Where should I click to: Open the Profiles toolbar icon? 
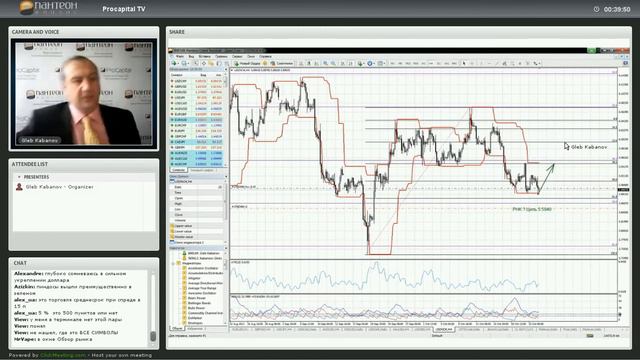(x=184, y=63)
